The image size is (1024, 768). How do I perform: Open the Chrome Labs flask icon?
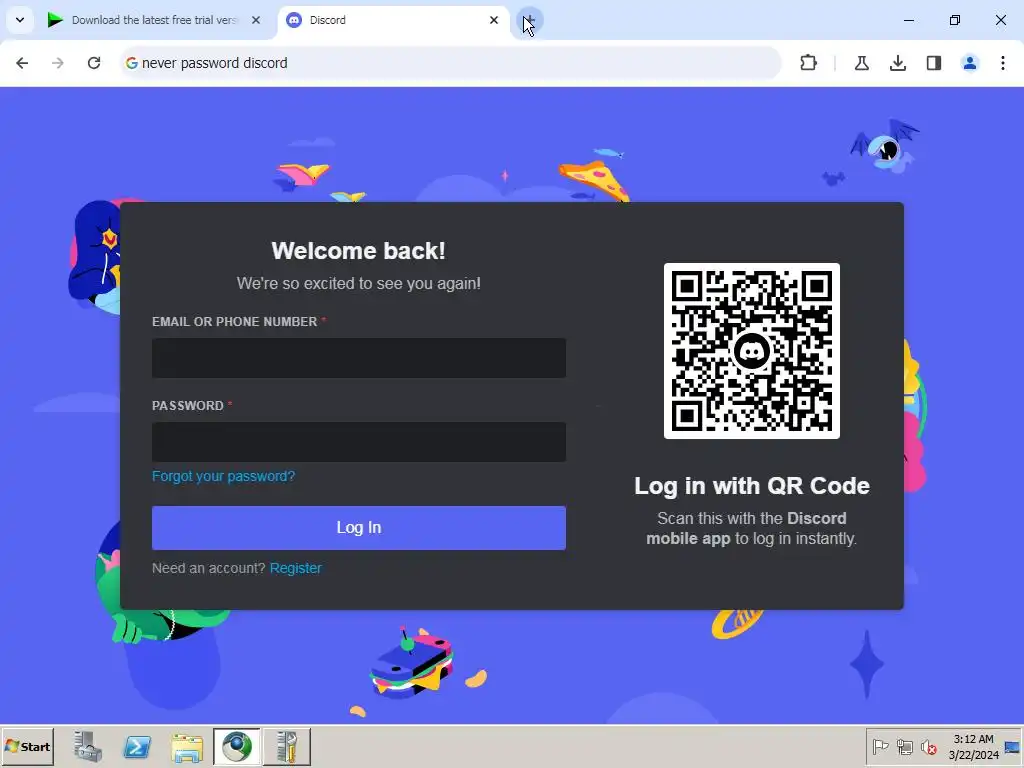click(x=861, y=63)
